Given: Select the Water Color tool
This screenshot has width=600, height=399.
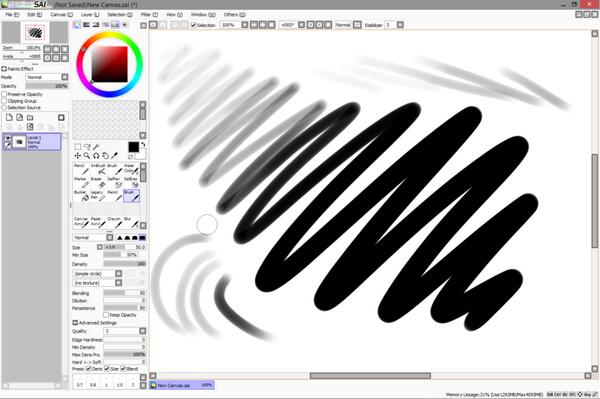Looking at the screenshot, I should (x=131, y=169).
